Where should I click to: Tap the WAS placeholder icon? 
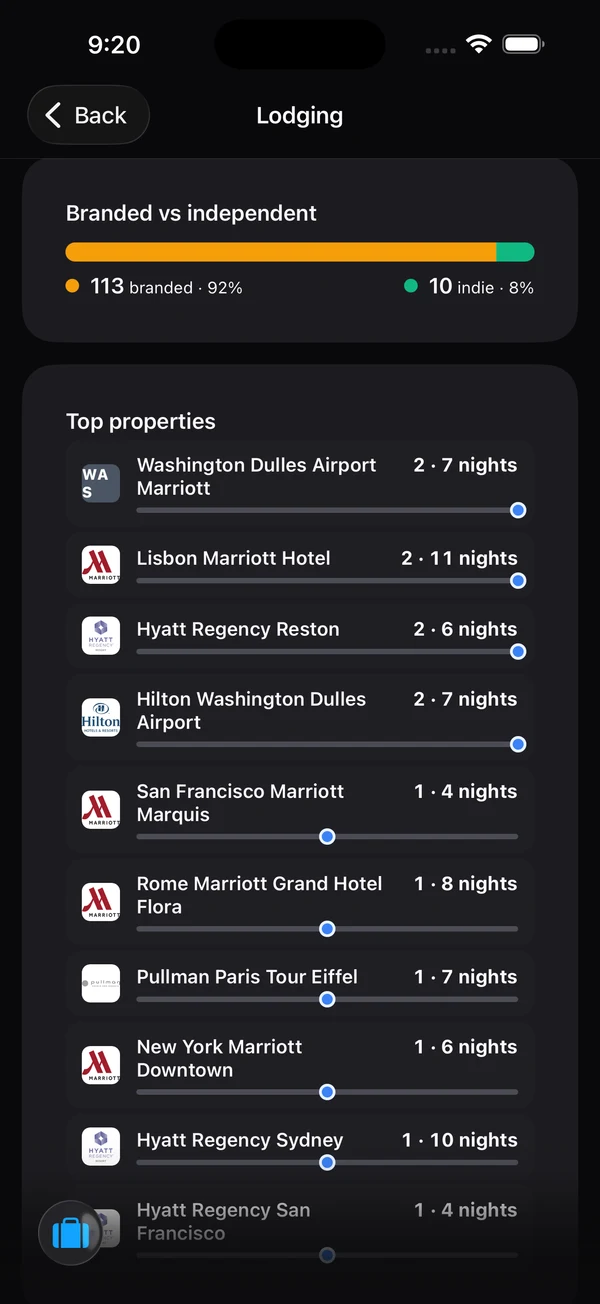101,483
